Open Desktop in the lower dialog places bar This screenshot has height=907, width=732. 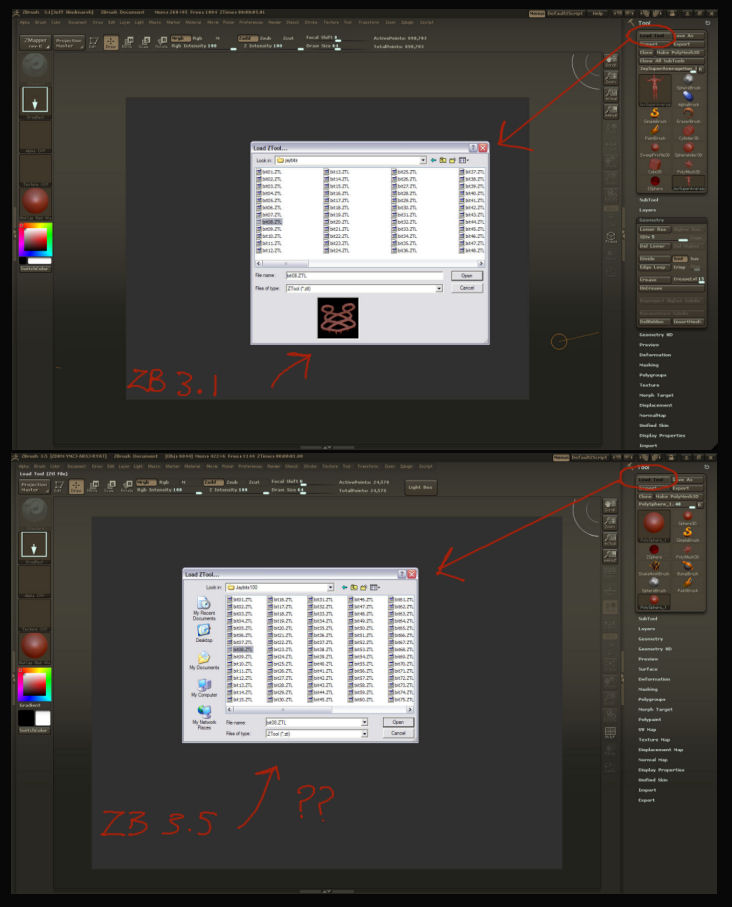tap(204, 633)
